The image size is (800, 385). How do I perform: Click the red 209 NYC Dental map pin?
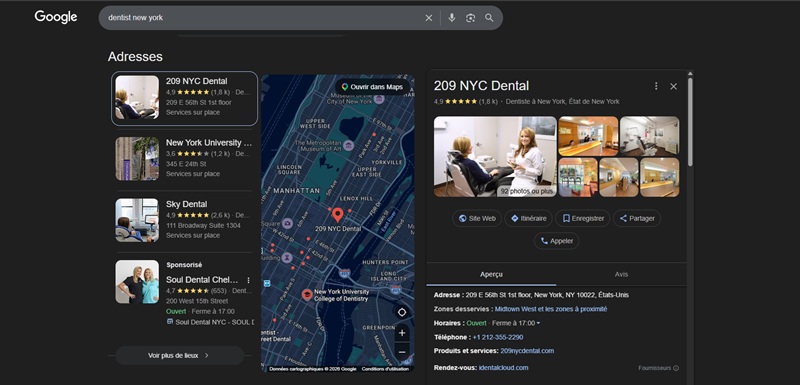point(337,214)
